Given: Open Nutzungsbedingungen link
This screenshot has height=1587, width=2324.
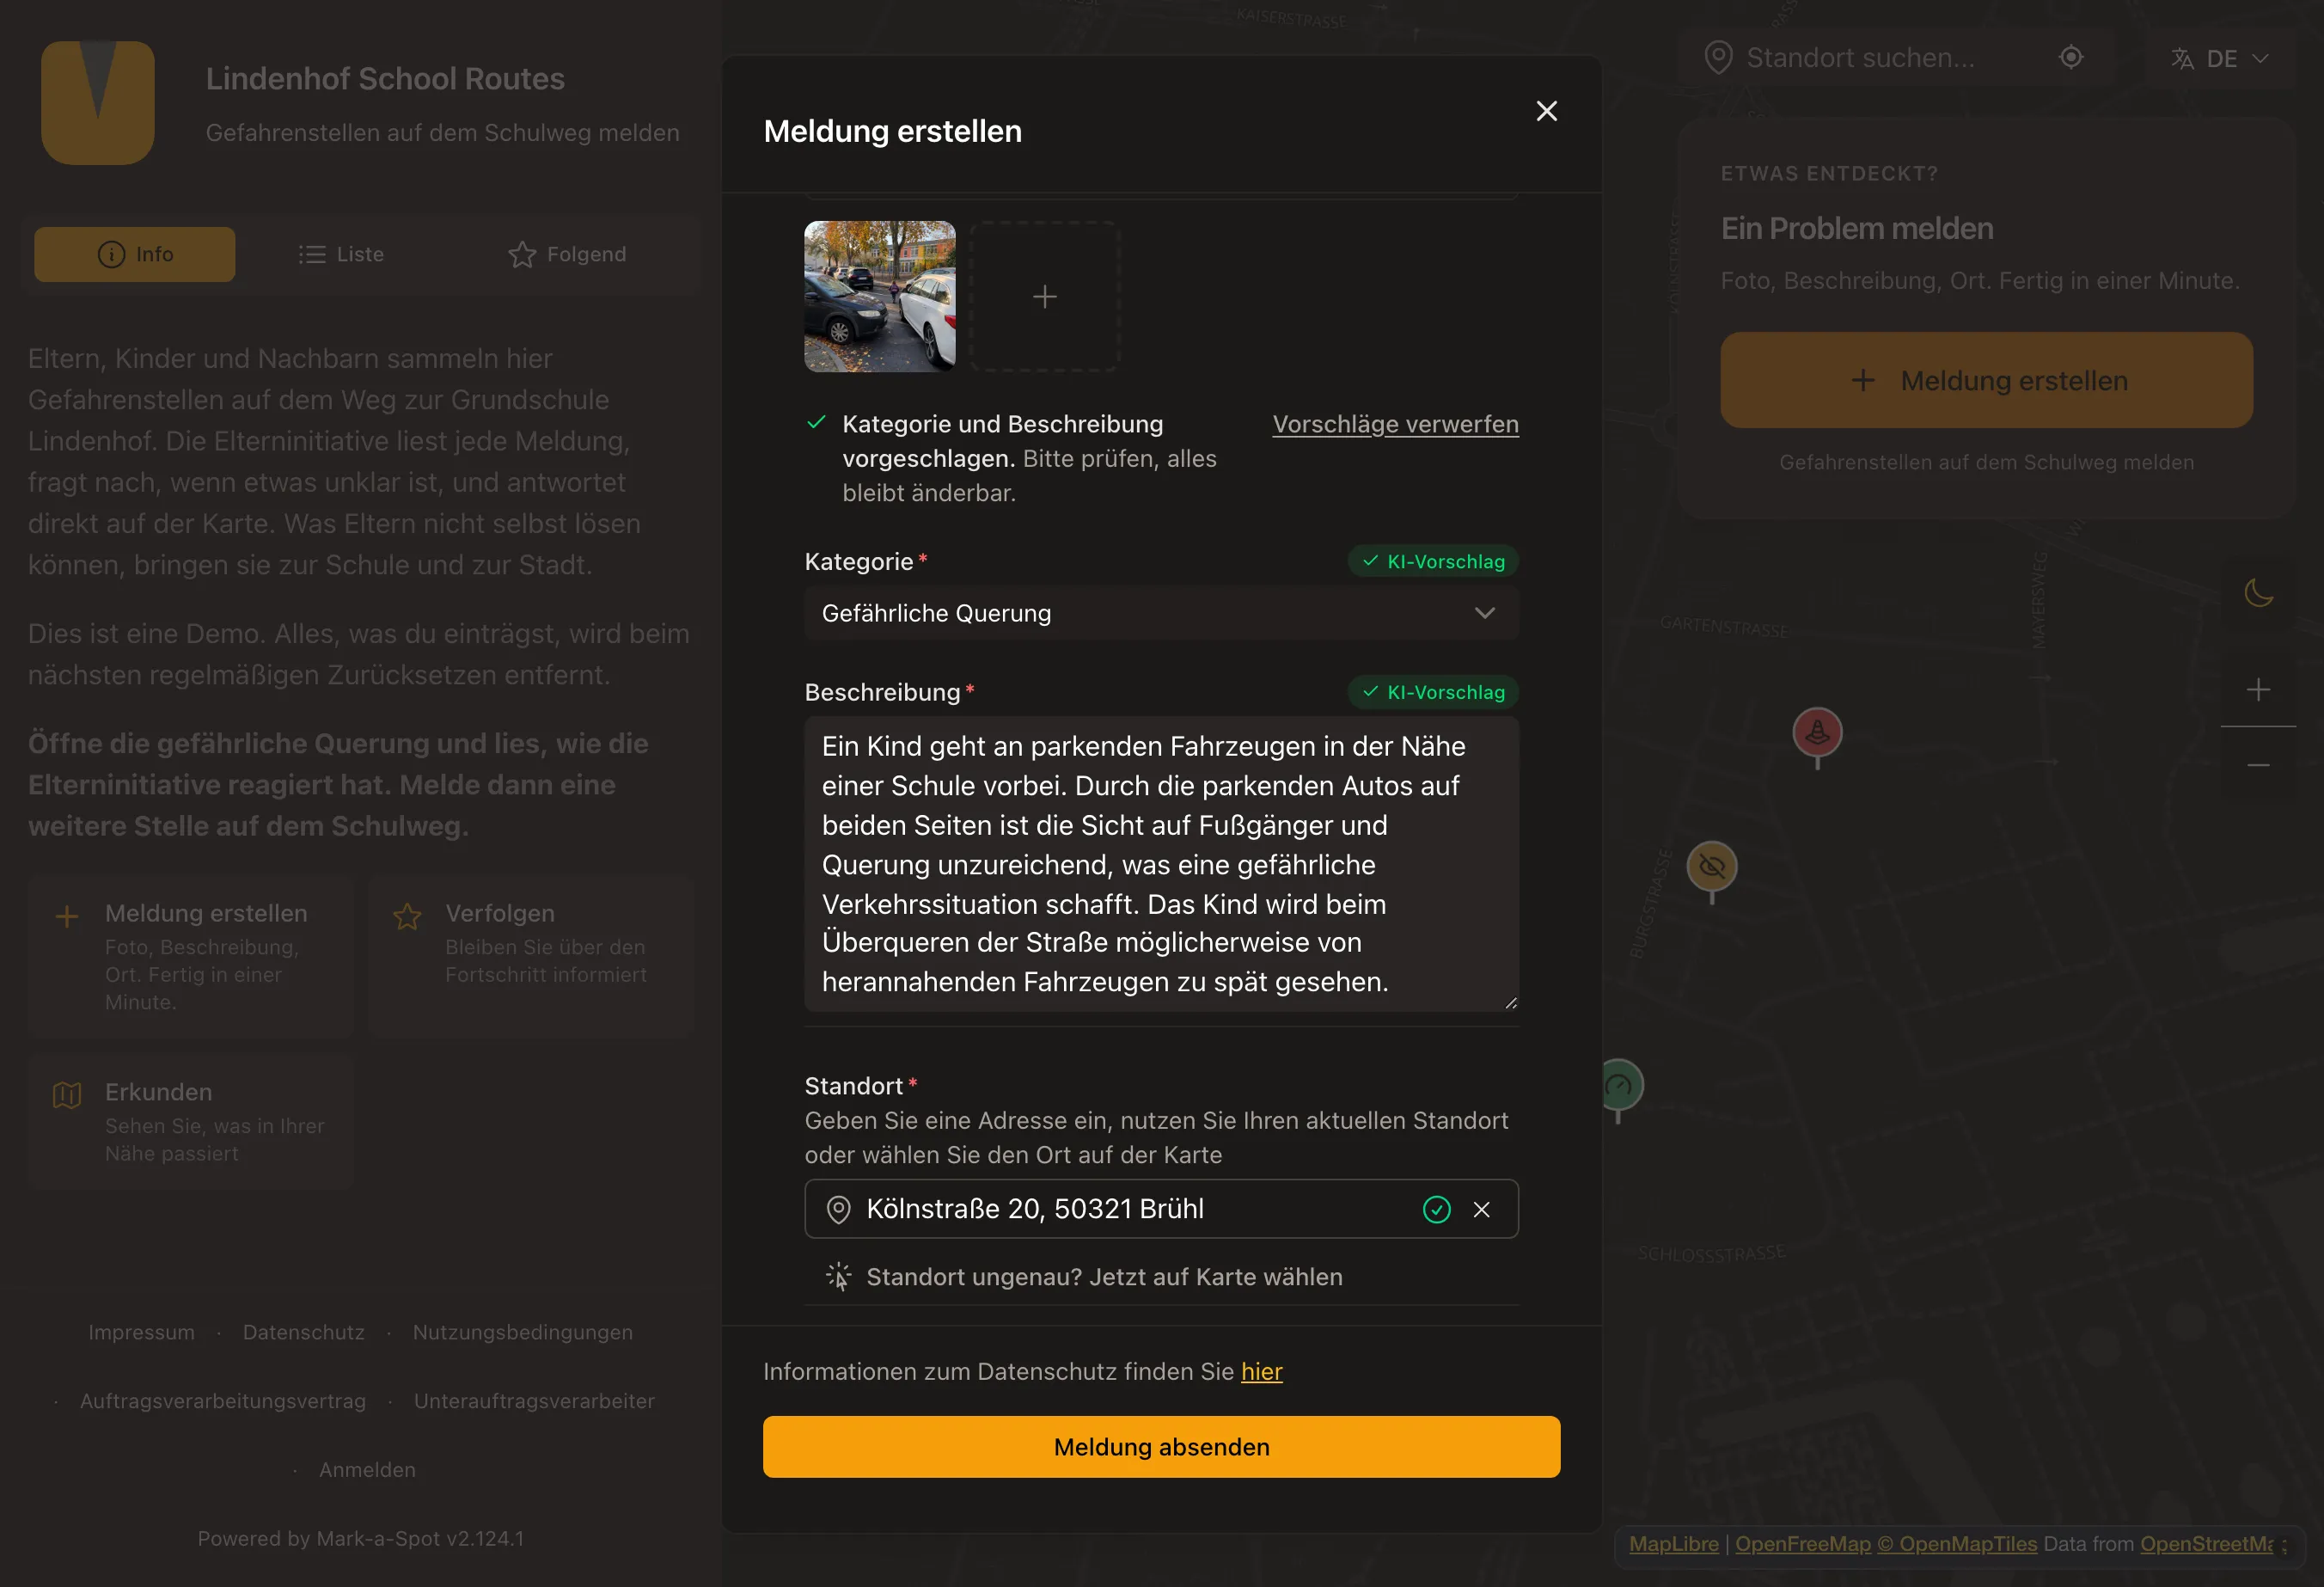Looking at the screenshot, I should (x=523, y=1332).
